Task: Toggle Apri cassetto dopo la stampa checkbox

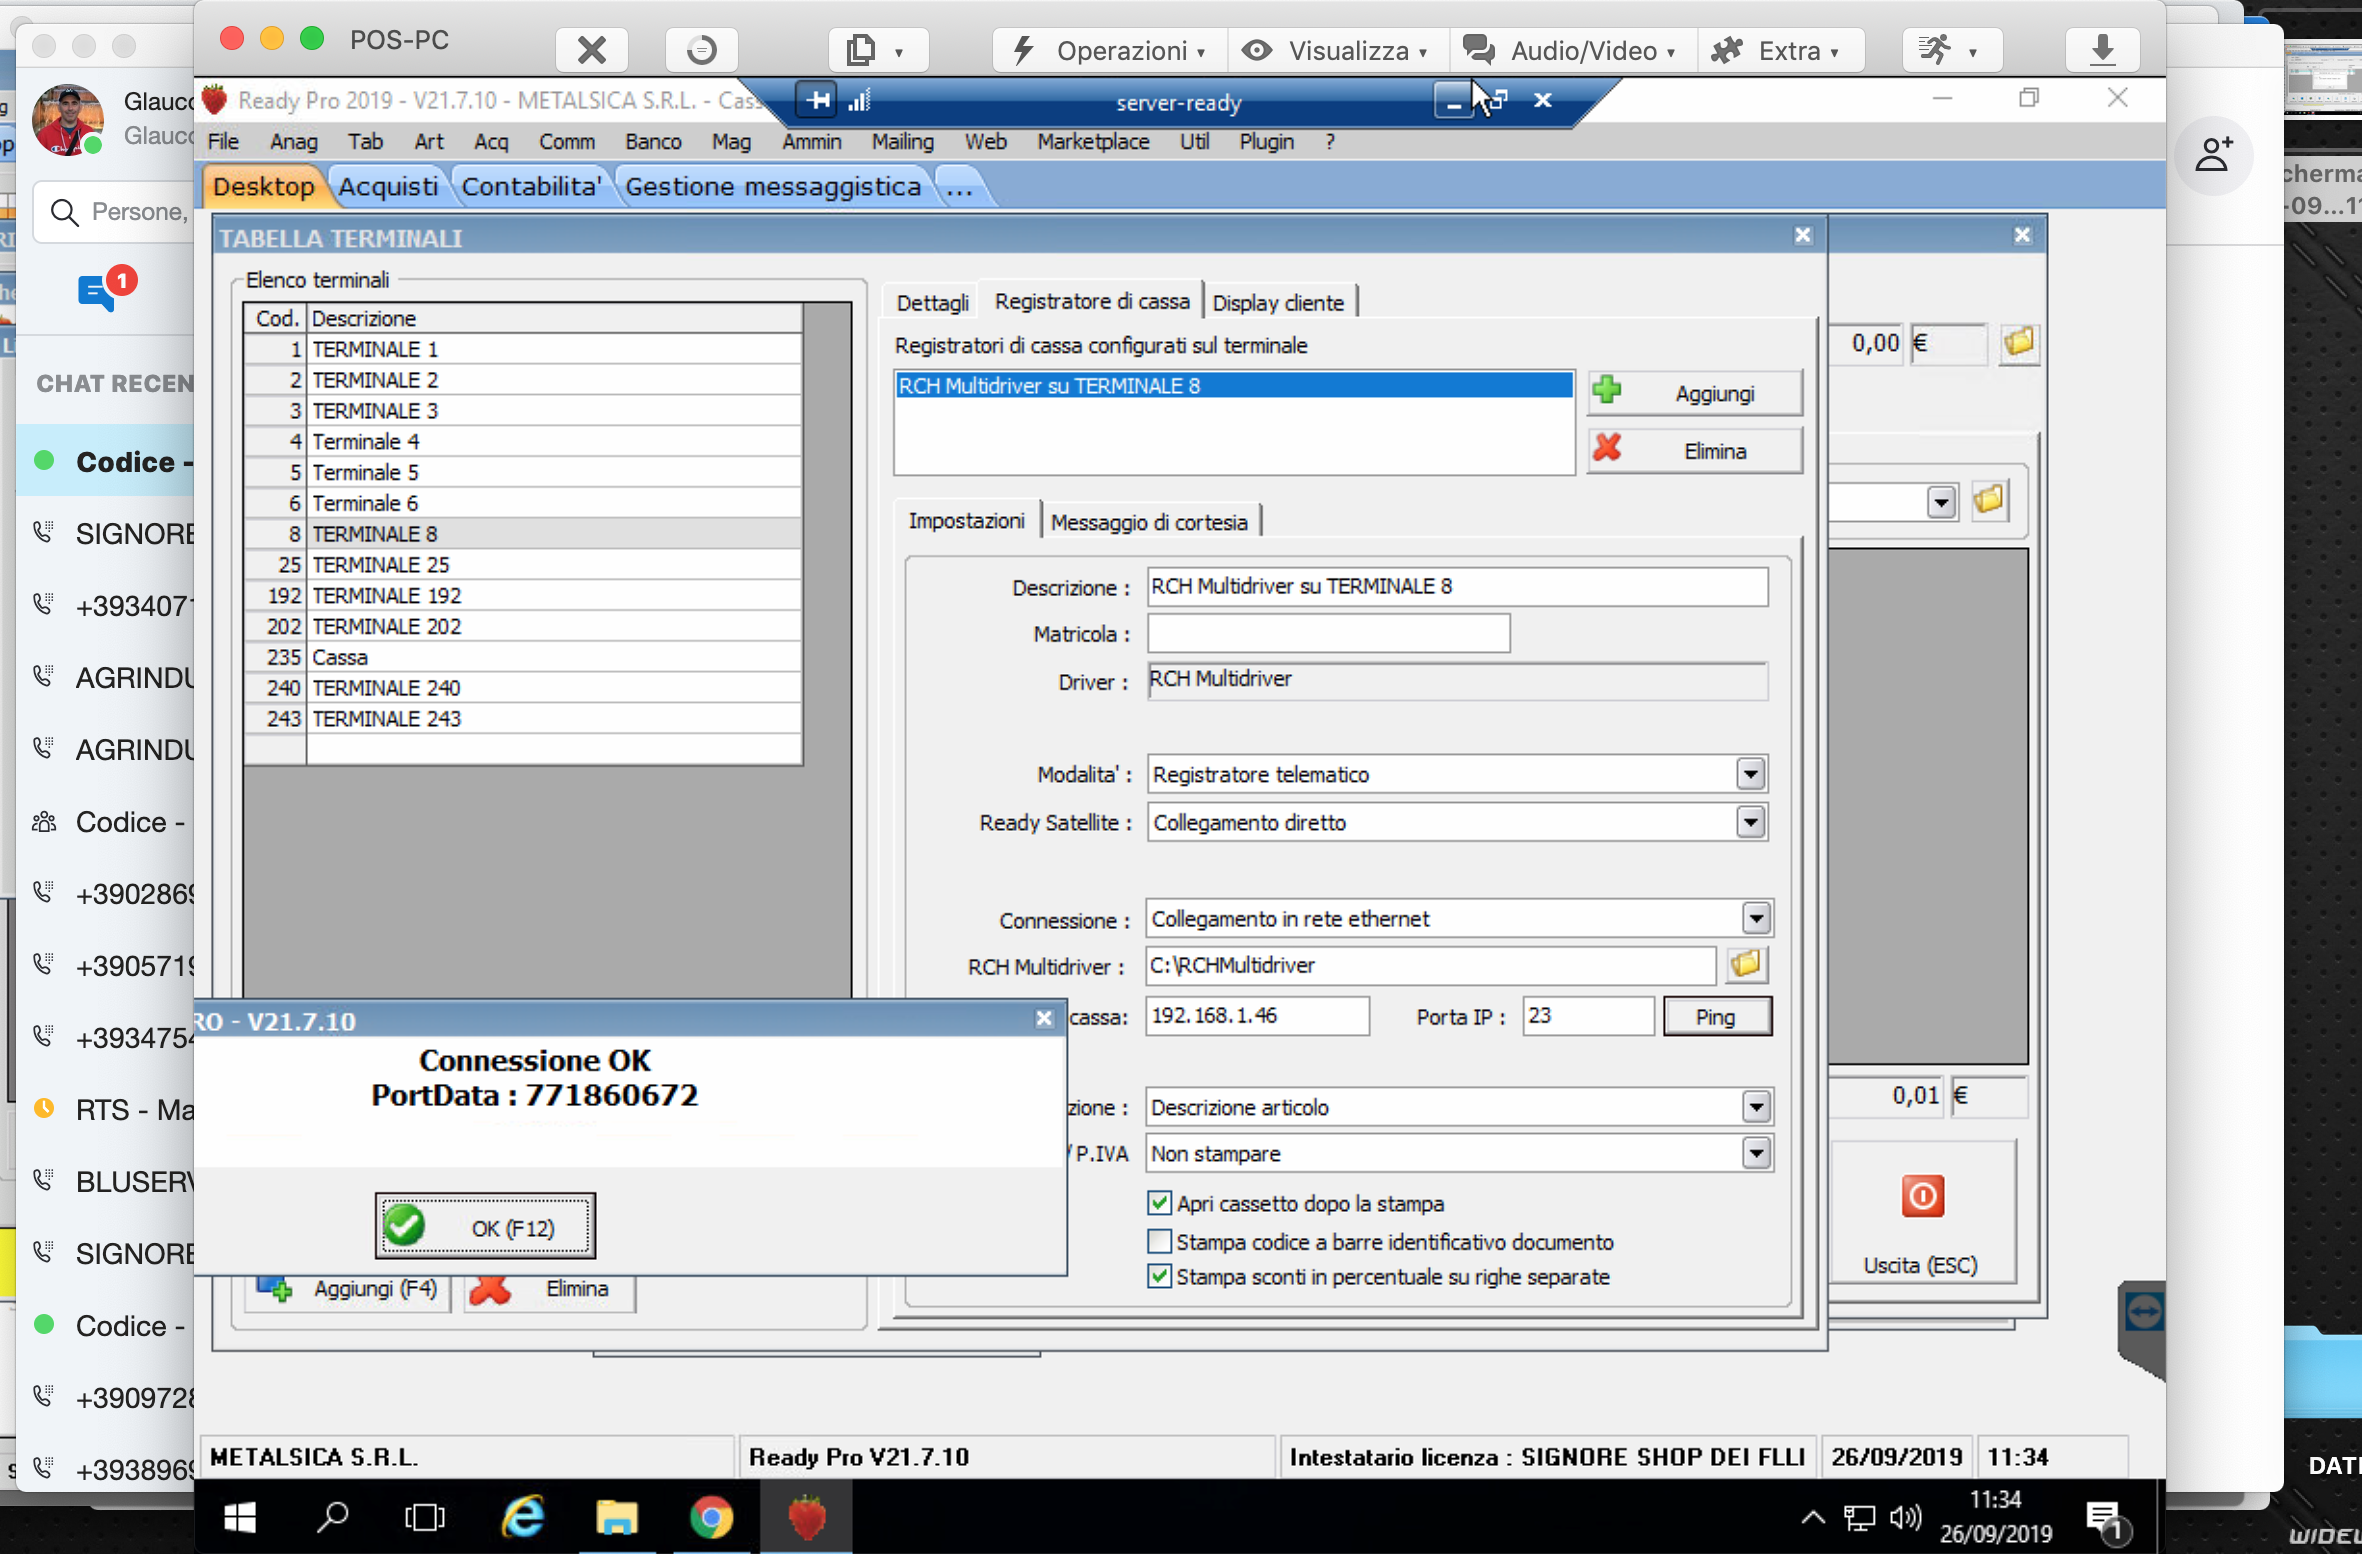Action: pos(1159,1203)
